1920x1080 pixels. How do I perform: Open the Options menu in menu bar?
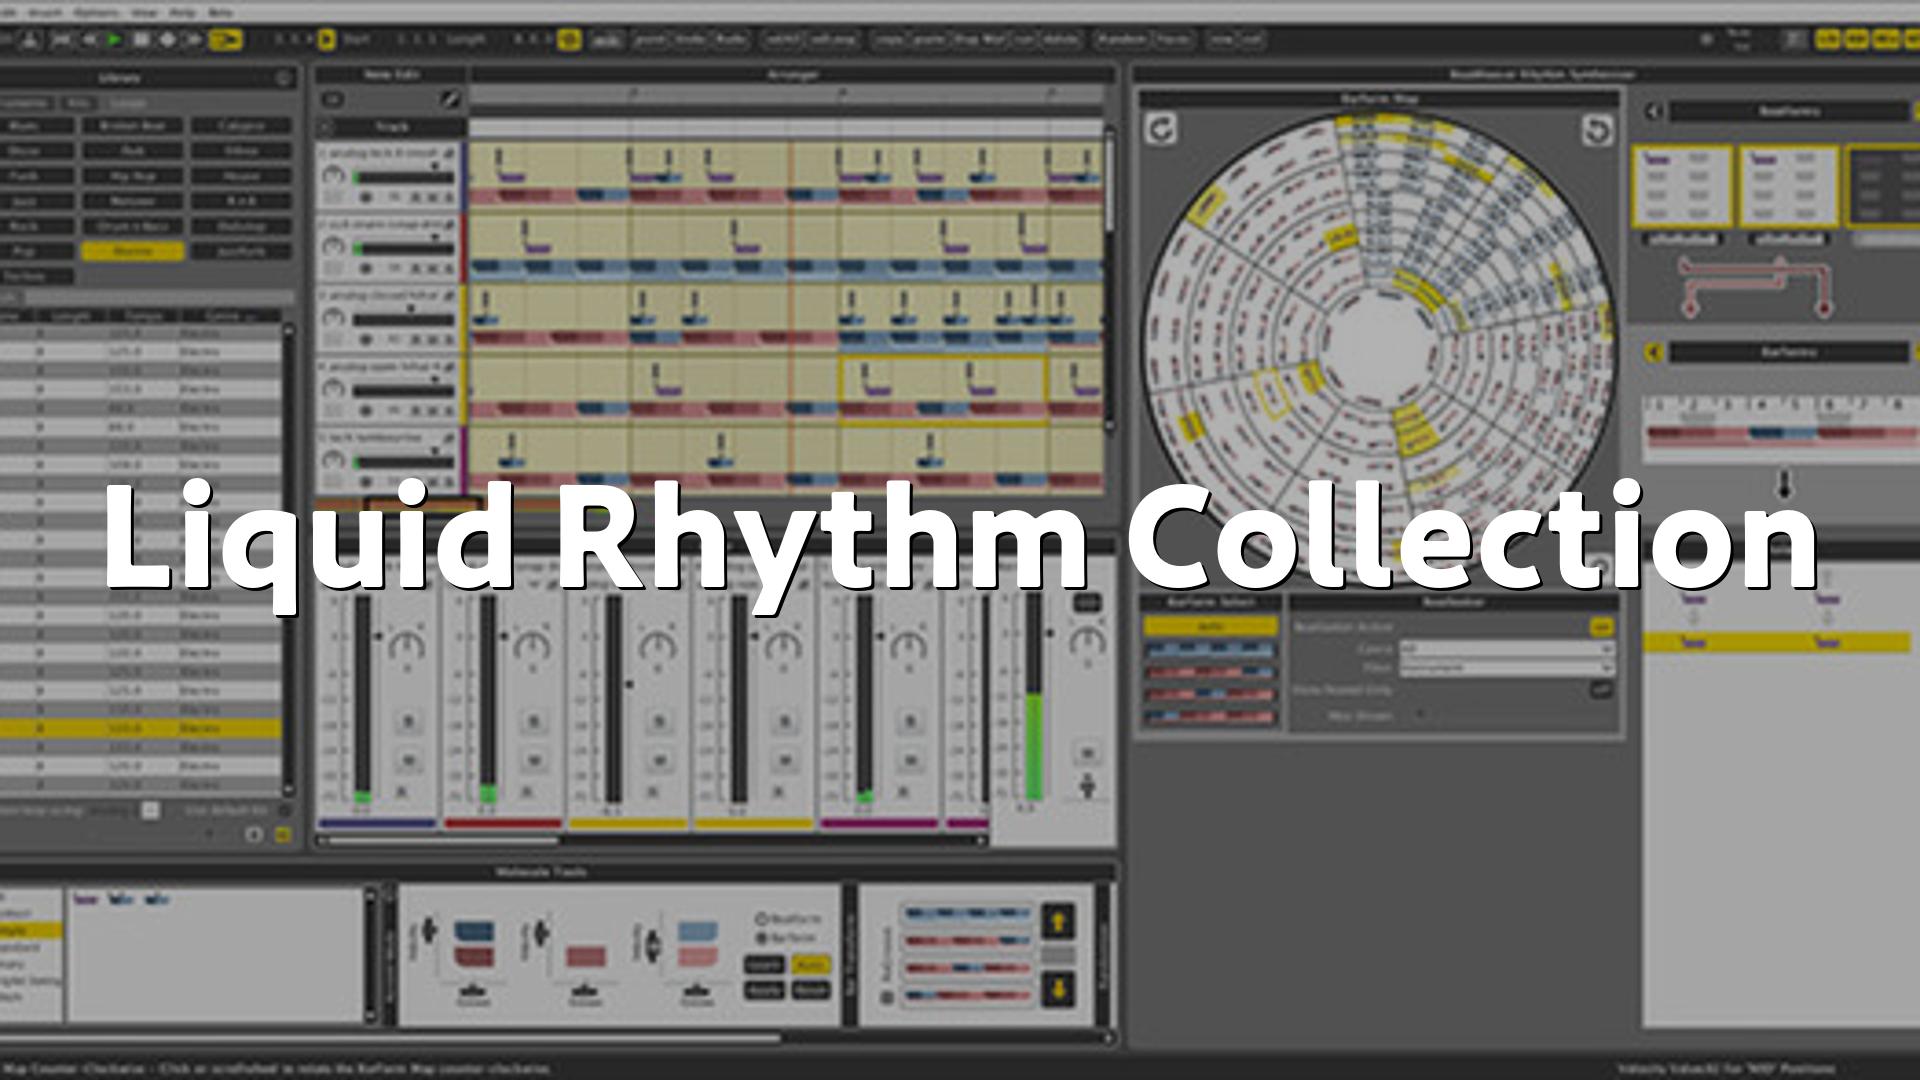tap(97, 13)
